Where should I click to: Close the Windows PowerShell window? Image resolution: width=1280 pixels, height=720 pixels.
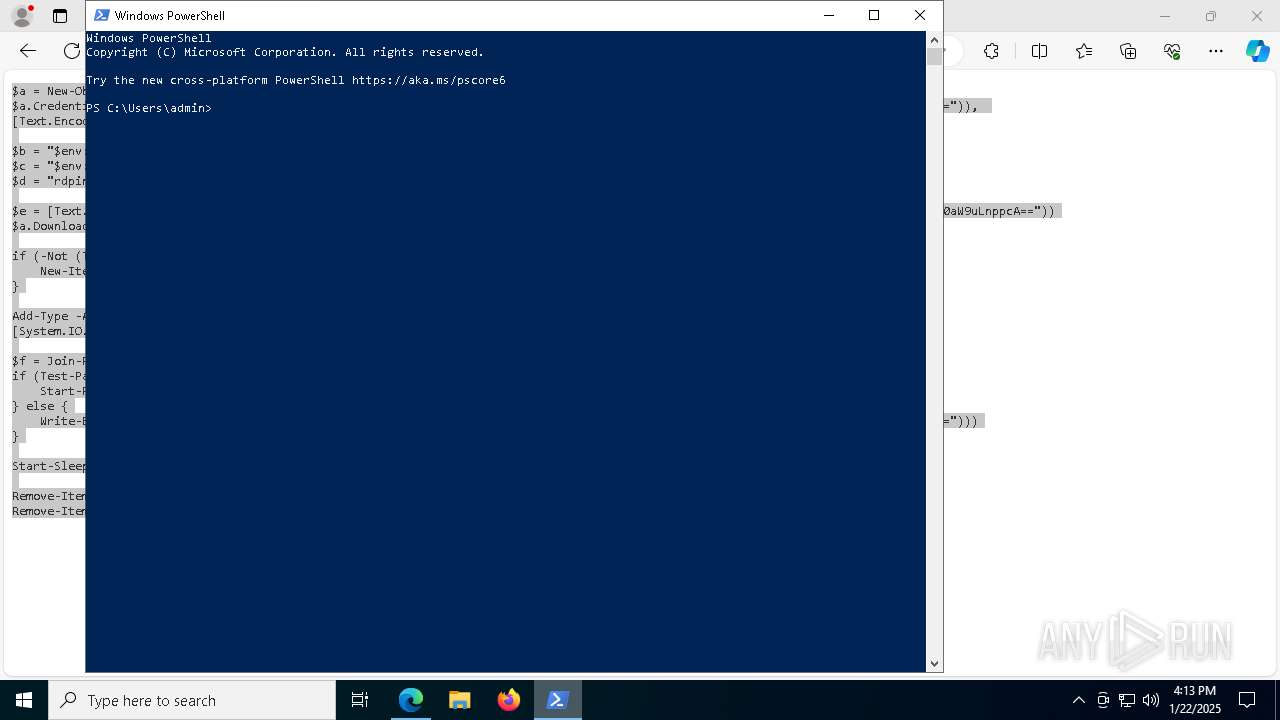[920, 15]
